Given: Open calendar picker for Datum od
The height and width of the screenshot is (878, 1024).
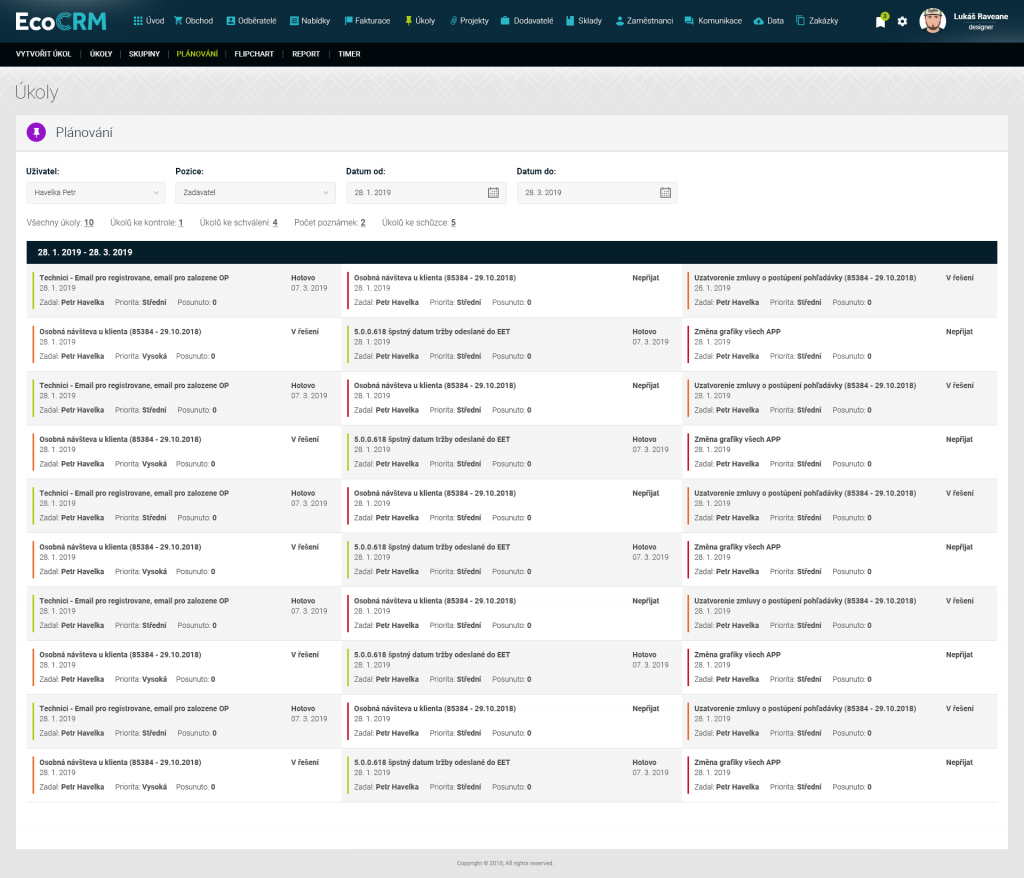Looking at the screenshot, I should (x=493, y=192).
